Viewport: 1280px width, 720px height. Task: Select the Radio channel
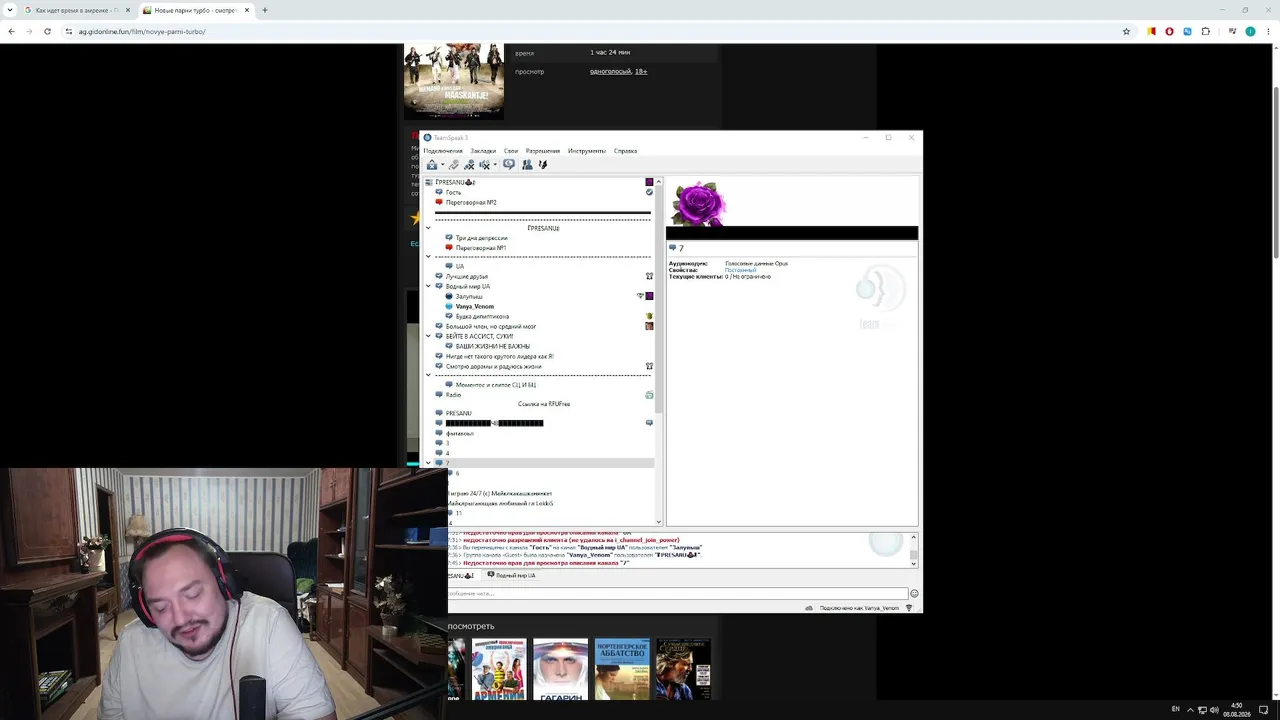coord(453,395)
